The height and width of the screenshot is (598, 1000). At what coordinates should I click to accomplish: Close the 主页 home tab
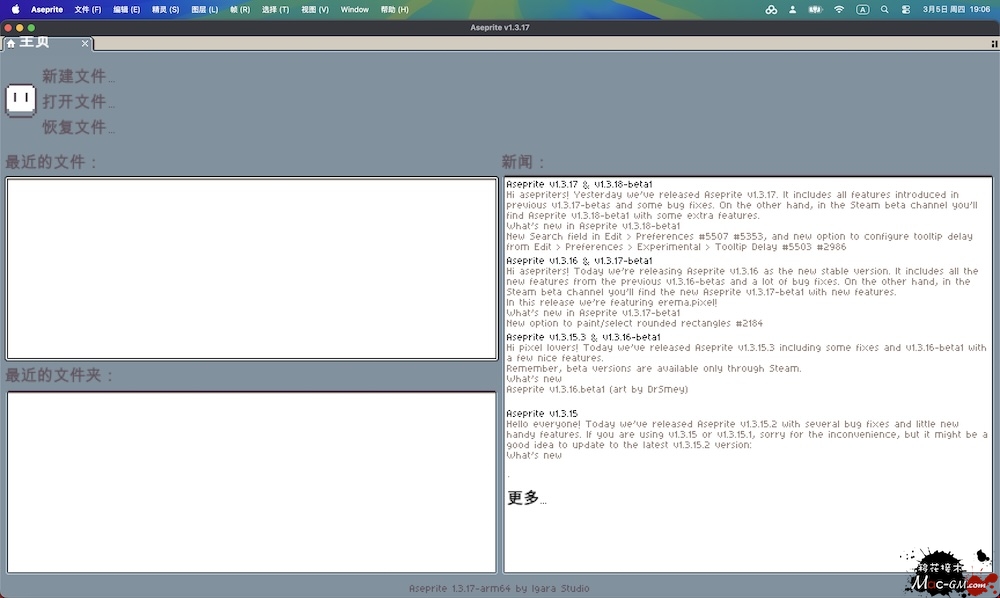[x=85, y=43]
